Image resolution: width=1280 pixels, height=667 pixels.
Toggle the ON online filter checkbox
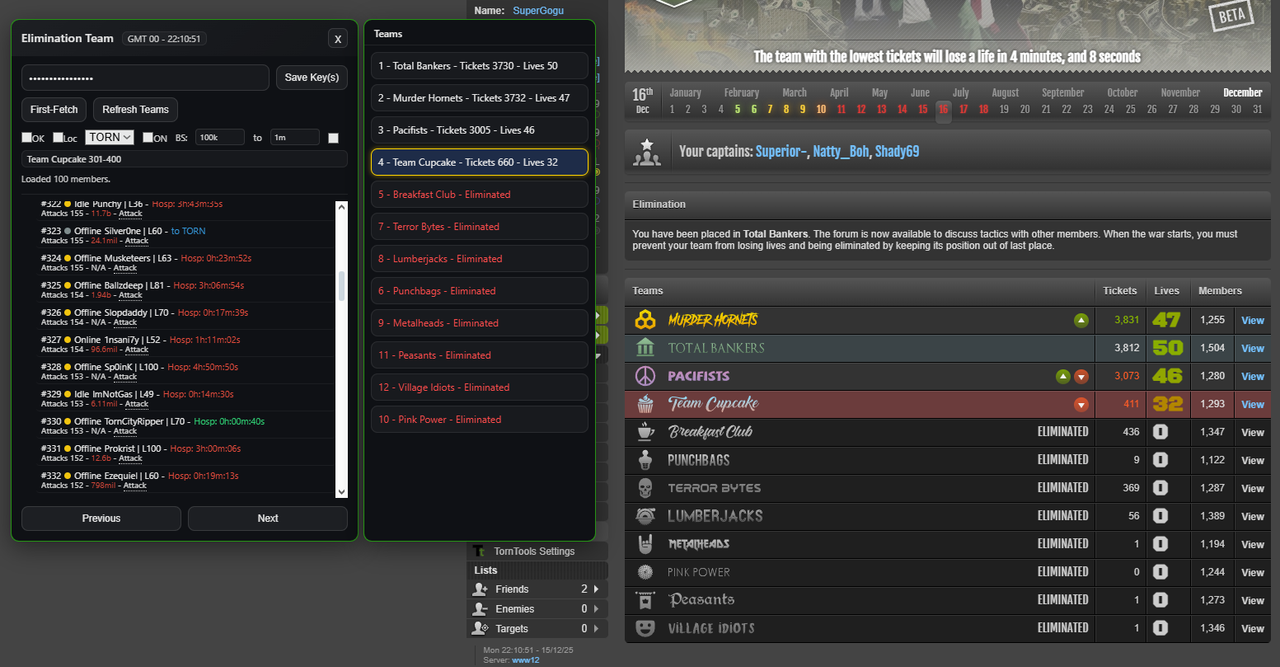[148, 138]
